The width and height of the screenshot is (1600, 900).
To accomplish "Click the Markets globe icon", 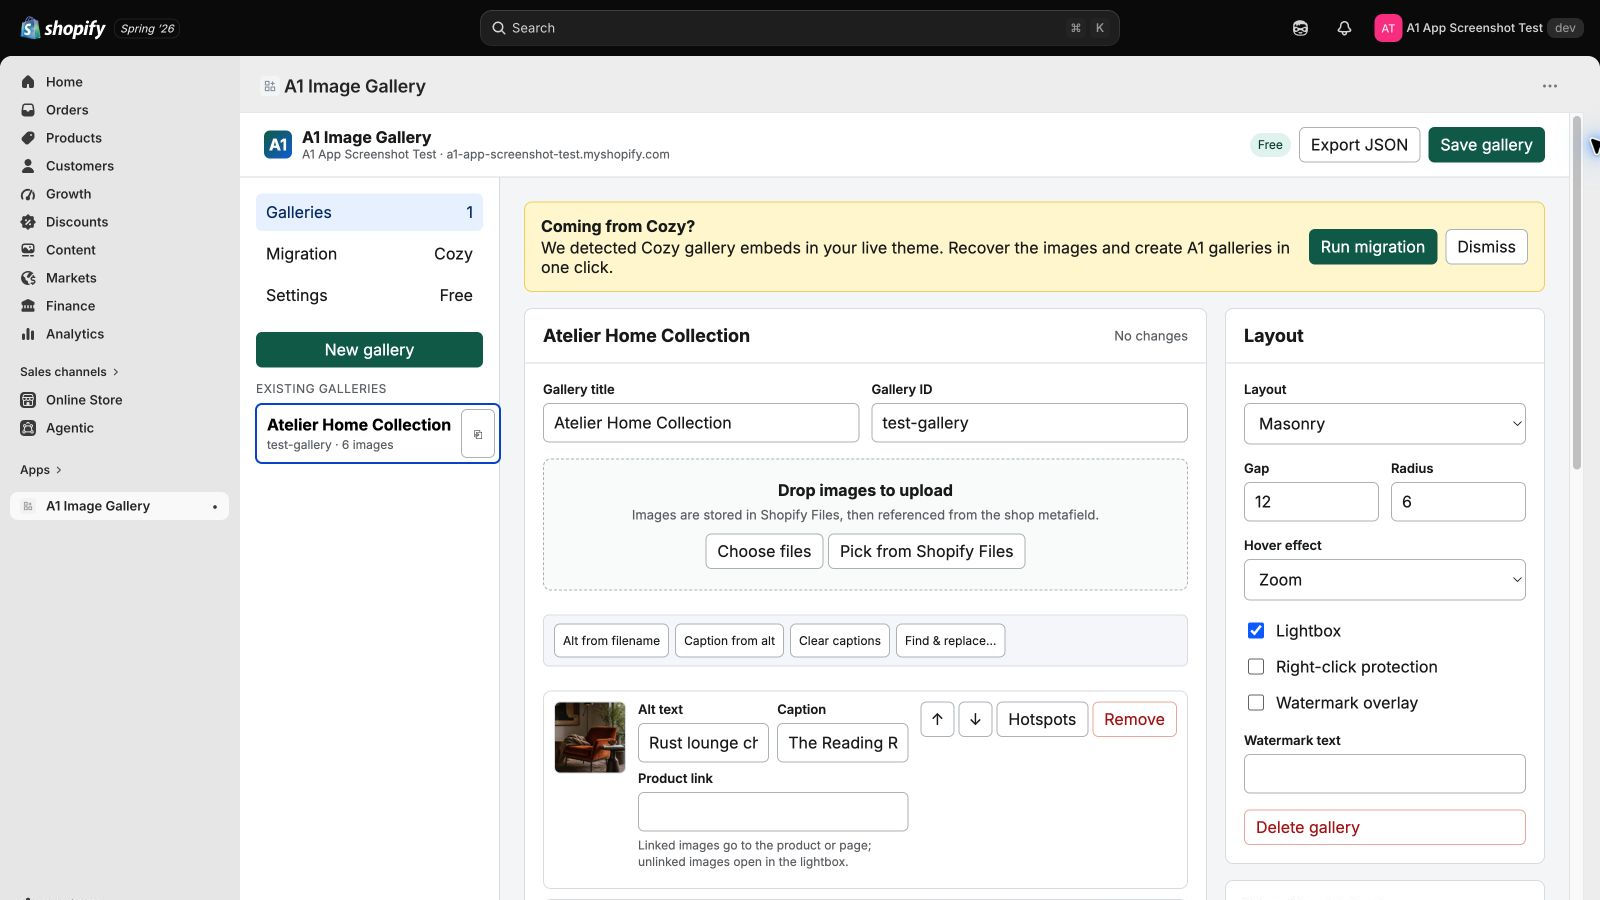I will (28, 278).
